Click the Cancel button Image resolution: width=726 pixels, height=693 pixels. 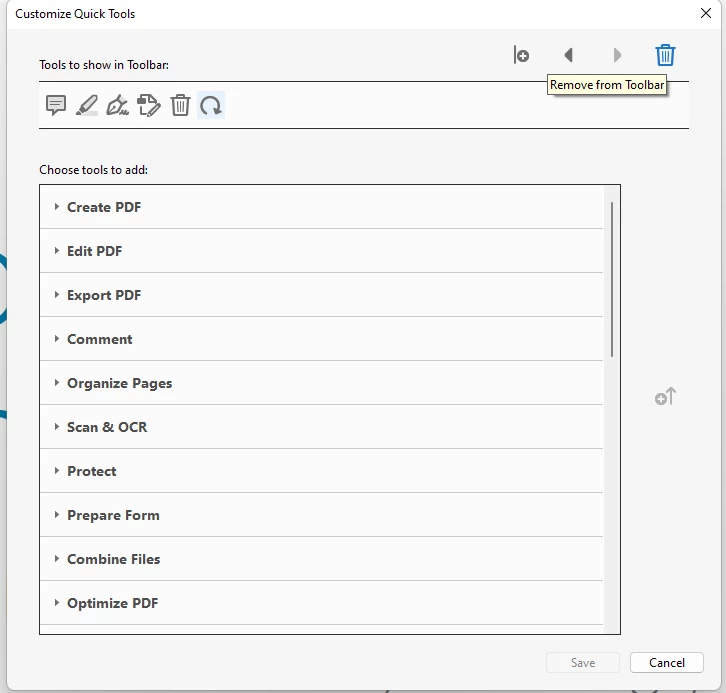point(667,662)
